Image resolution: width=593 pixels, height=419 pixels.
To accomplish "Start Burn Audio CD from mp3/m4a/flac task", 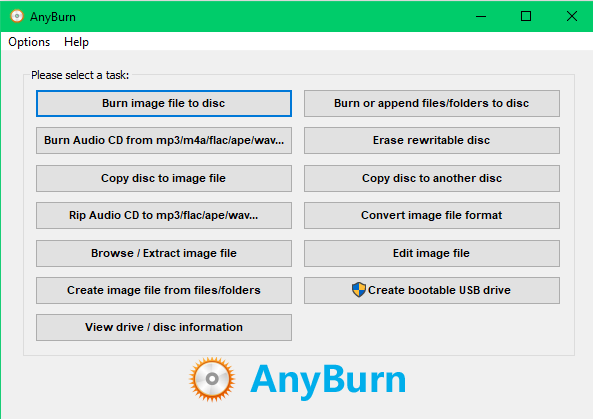I will point(164,140).
